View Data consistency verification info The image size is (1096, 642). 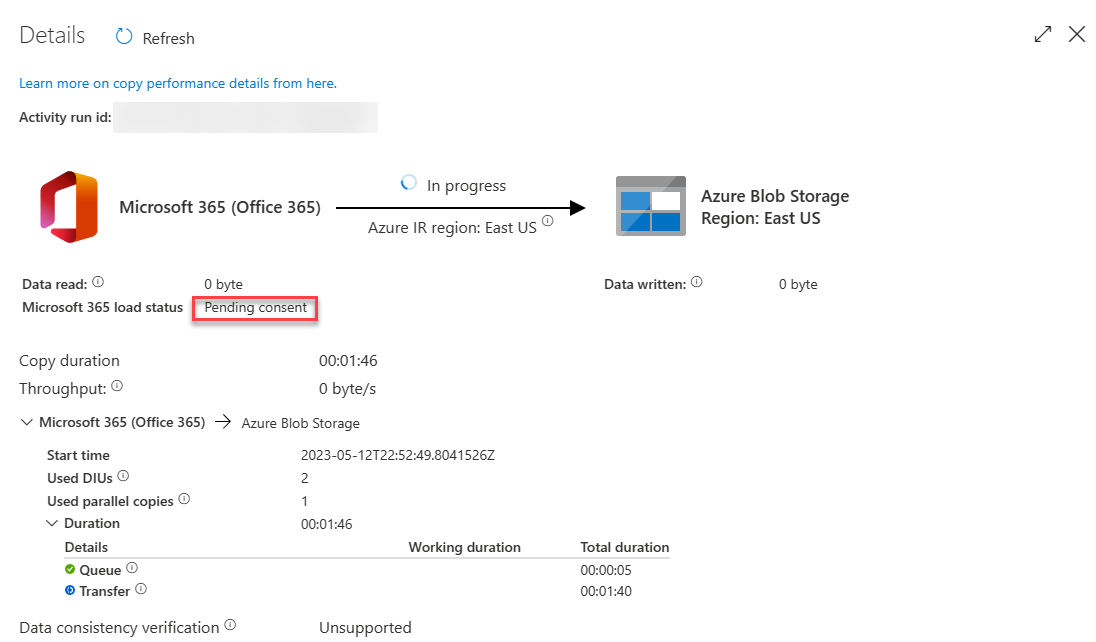[x=231, y=624]
